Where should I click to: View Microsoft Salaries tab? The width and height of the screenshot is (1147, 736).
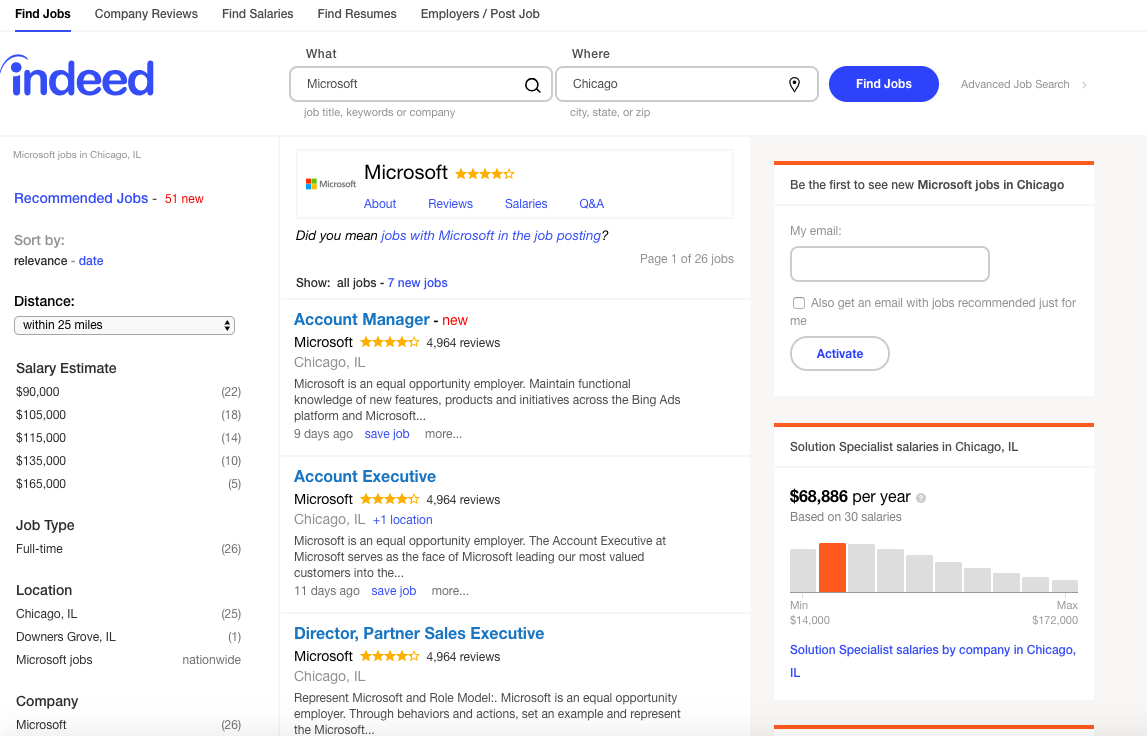(526, 204)
